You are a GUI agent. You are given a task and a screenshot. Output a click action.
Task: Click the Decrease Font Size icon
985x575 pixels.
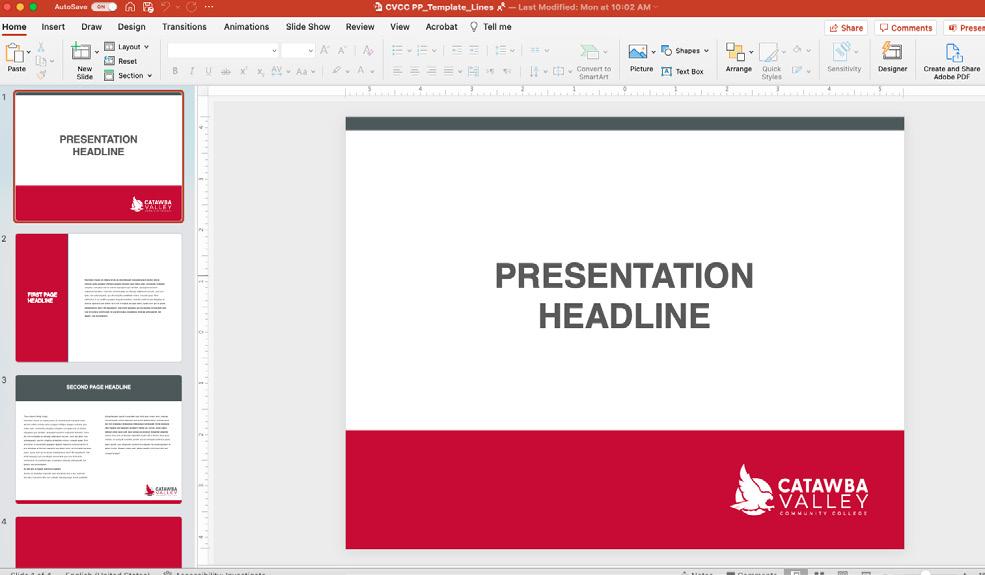[x=342, y=50]
